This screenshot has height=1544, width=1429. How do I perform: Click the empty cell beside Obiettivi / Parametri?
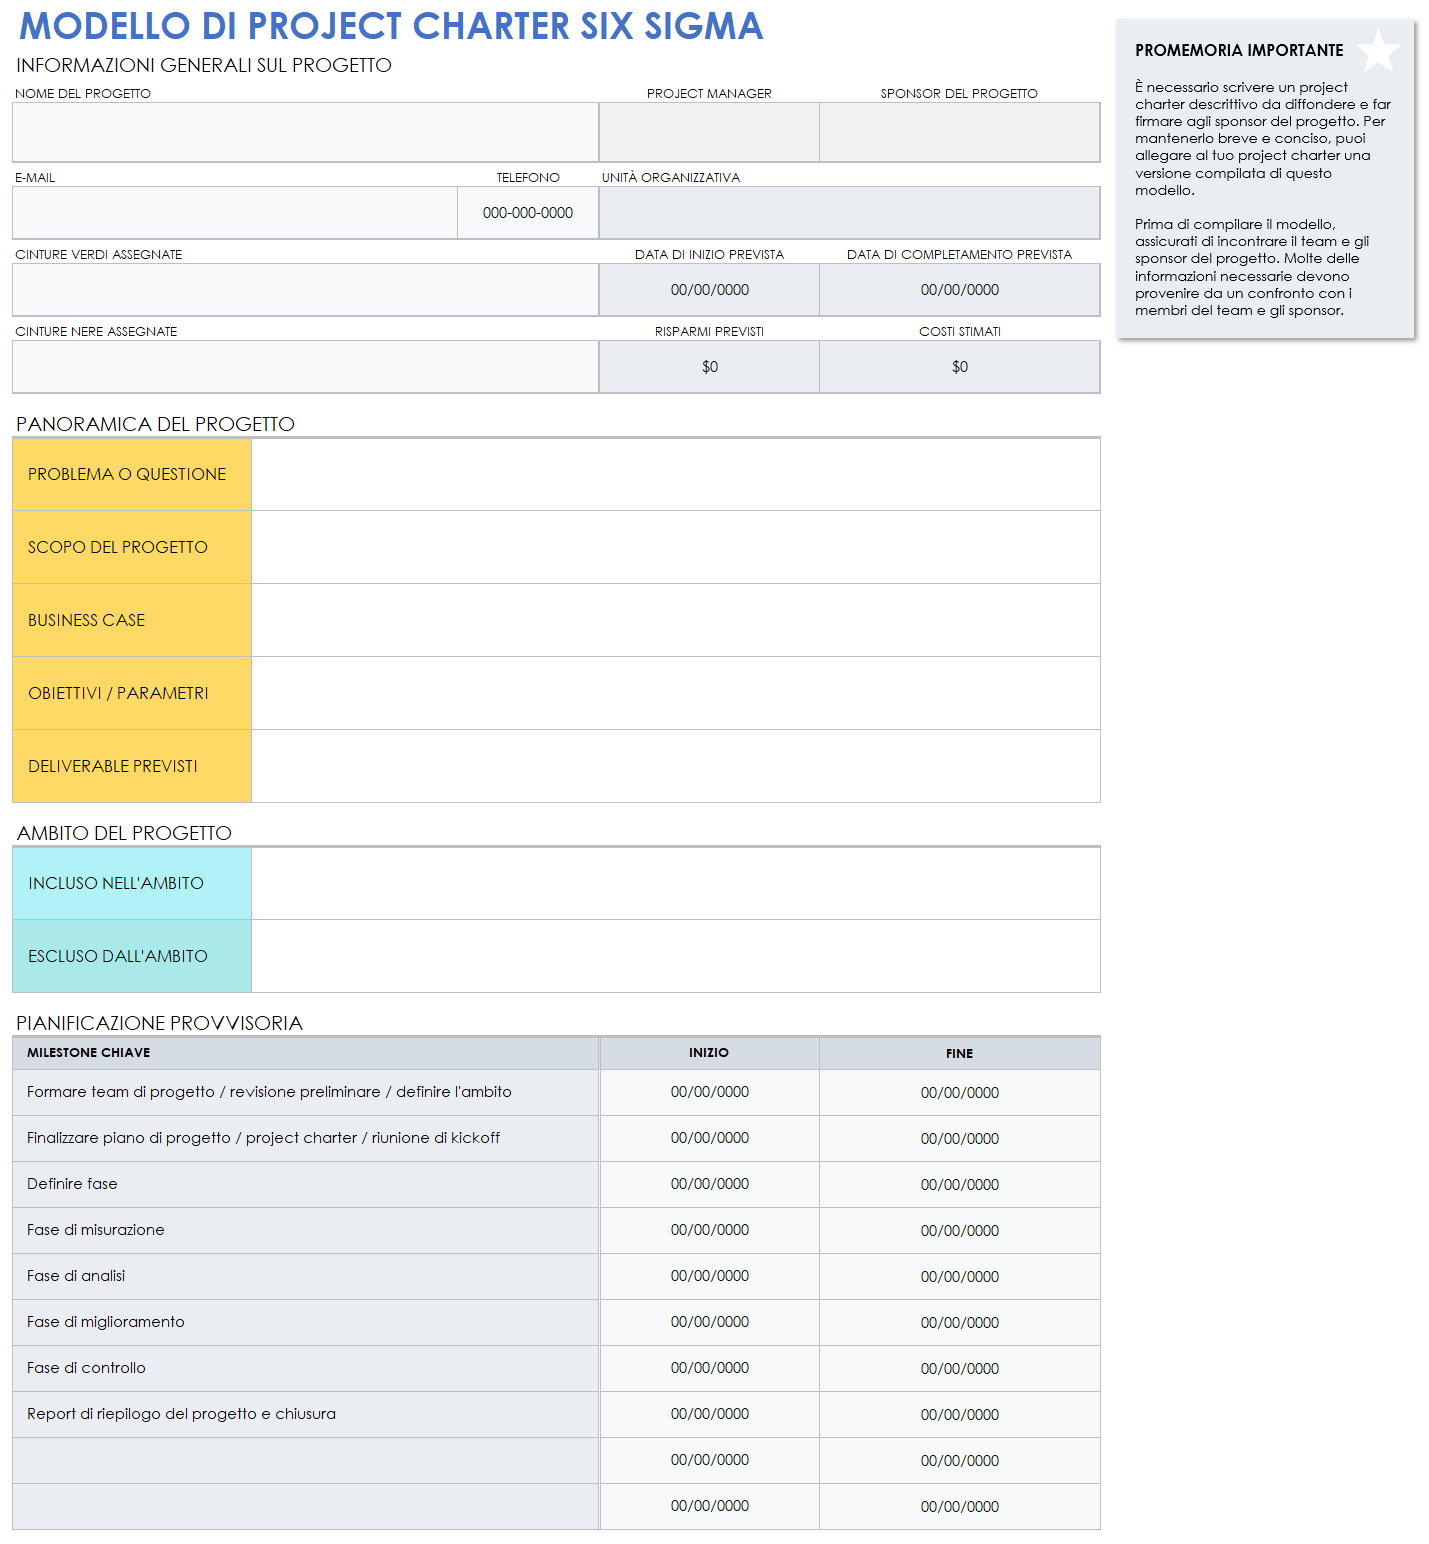pyautogui.click(x=676, y=693)
